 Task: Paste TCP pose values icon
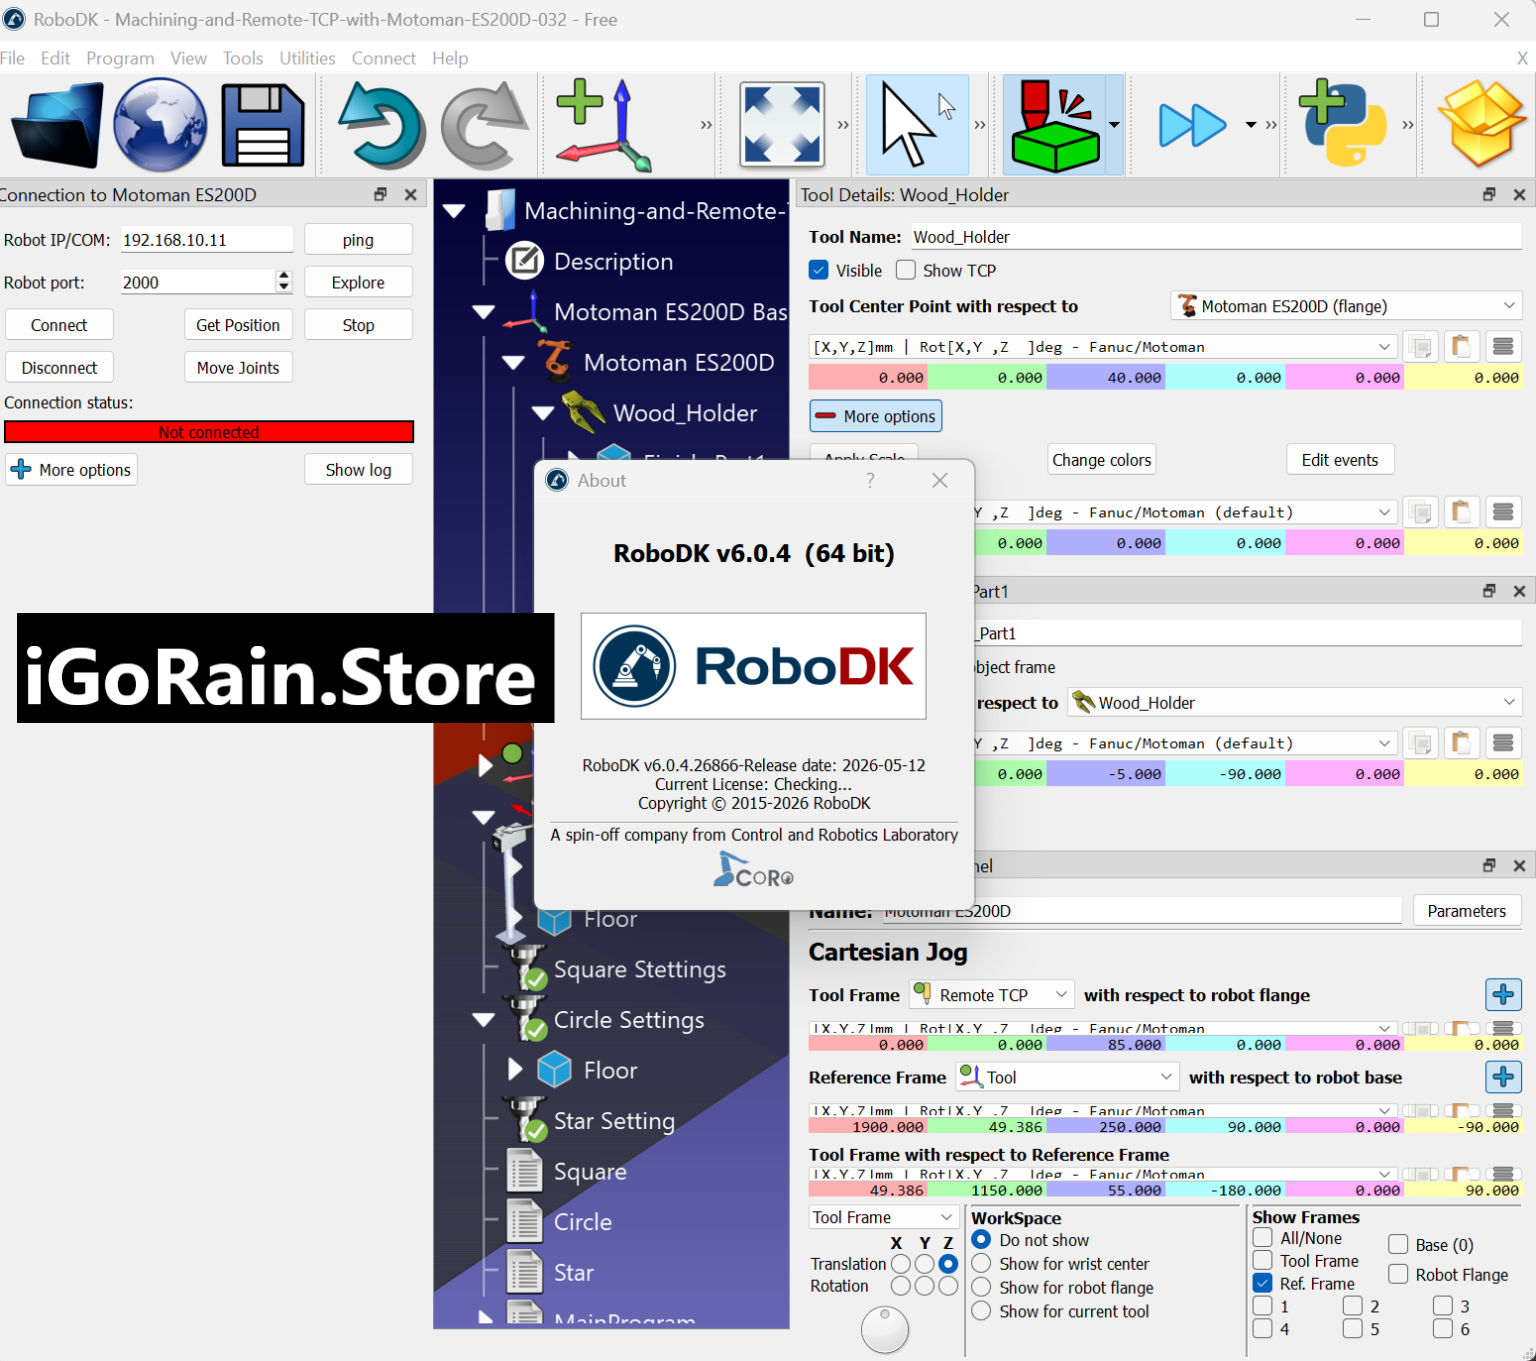pos(1461,347)
